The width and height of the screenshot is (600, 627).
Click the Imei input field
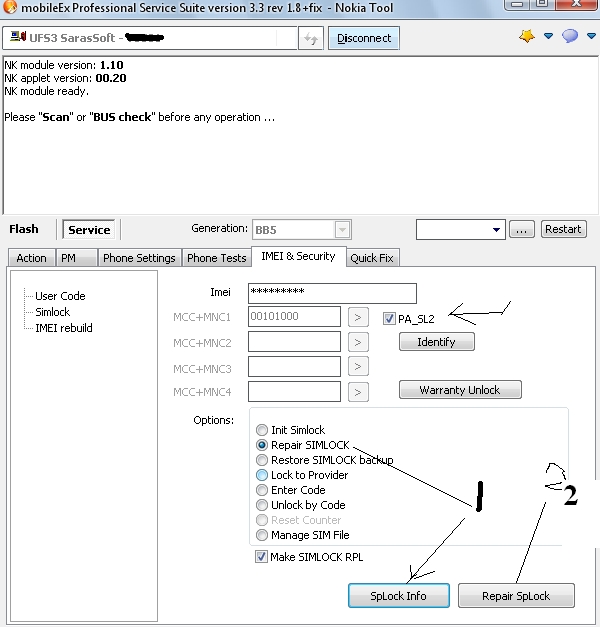(332, 294)
